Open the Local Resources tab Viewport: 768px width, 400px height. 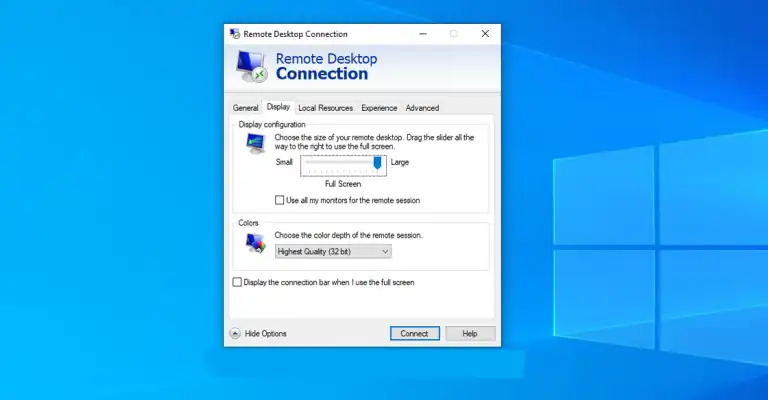[x=325, y=108]
